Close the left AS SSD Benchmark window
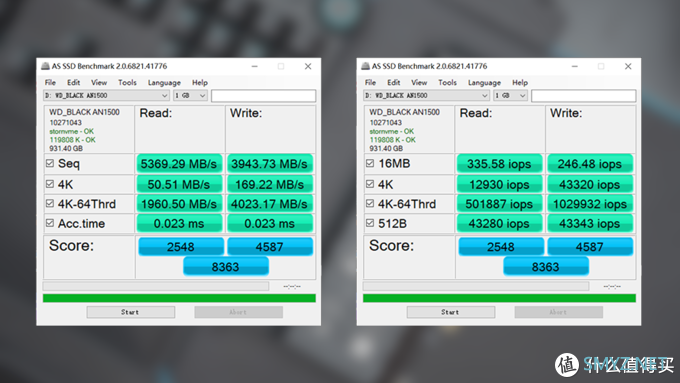 (308, 66)
